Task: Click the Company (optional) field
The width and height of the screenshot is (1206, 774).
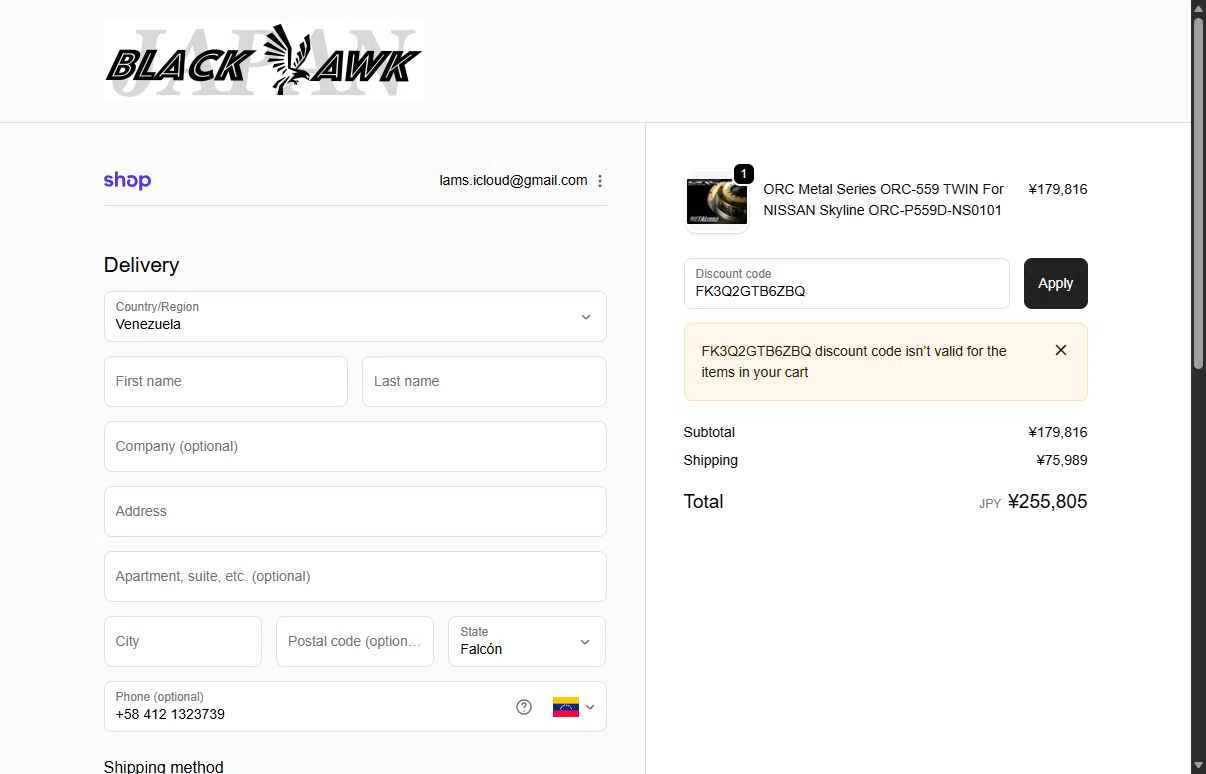Action: 355,446
